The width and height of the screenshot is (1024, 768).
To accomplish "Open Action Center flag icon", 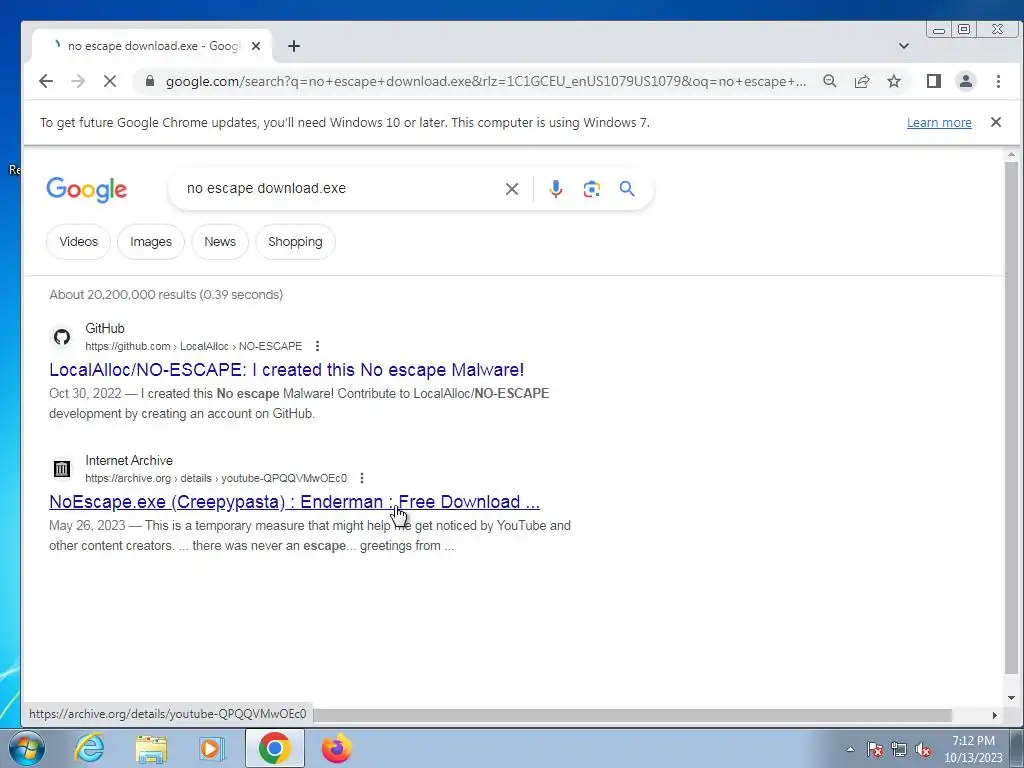I will [x=875, y=749].
